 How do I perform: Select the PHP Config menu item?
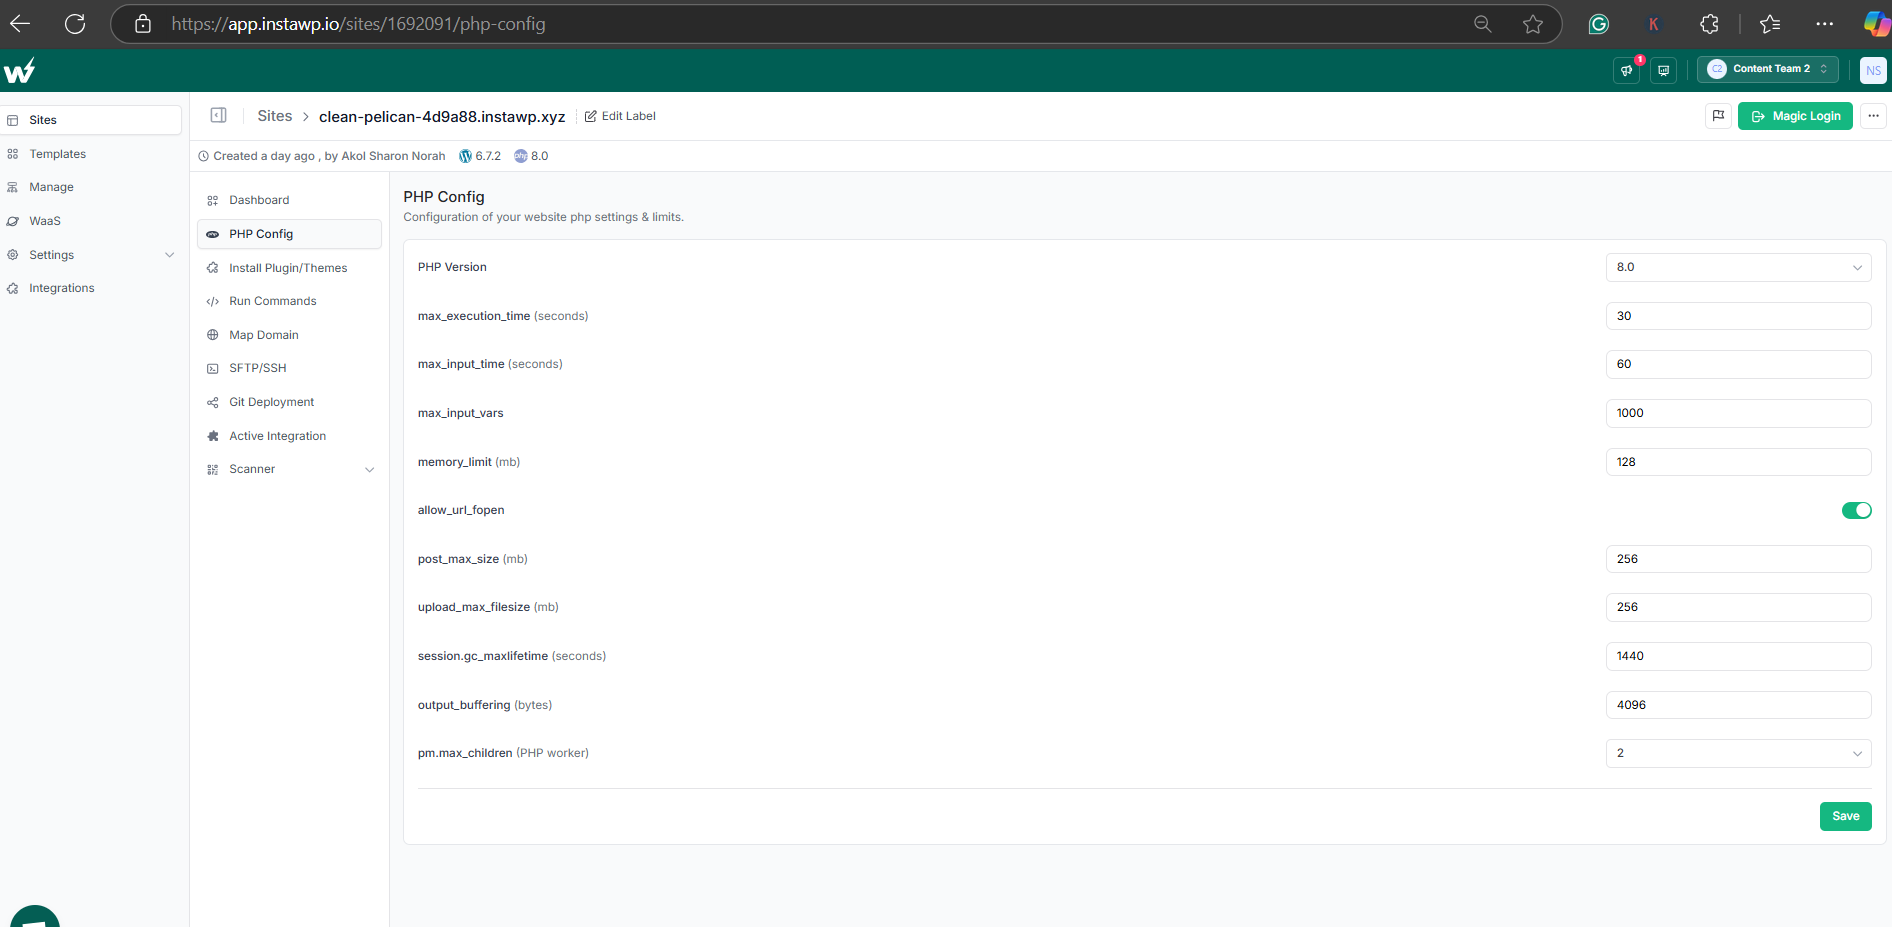(x=290, y=234)
